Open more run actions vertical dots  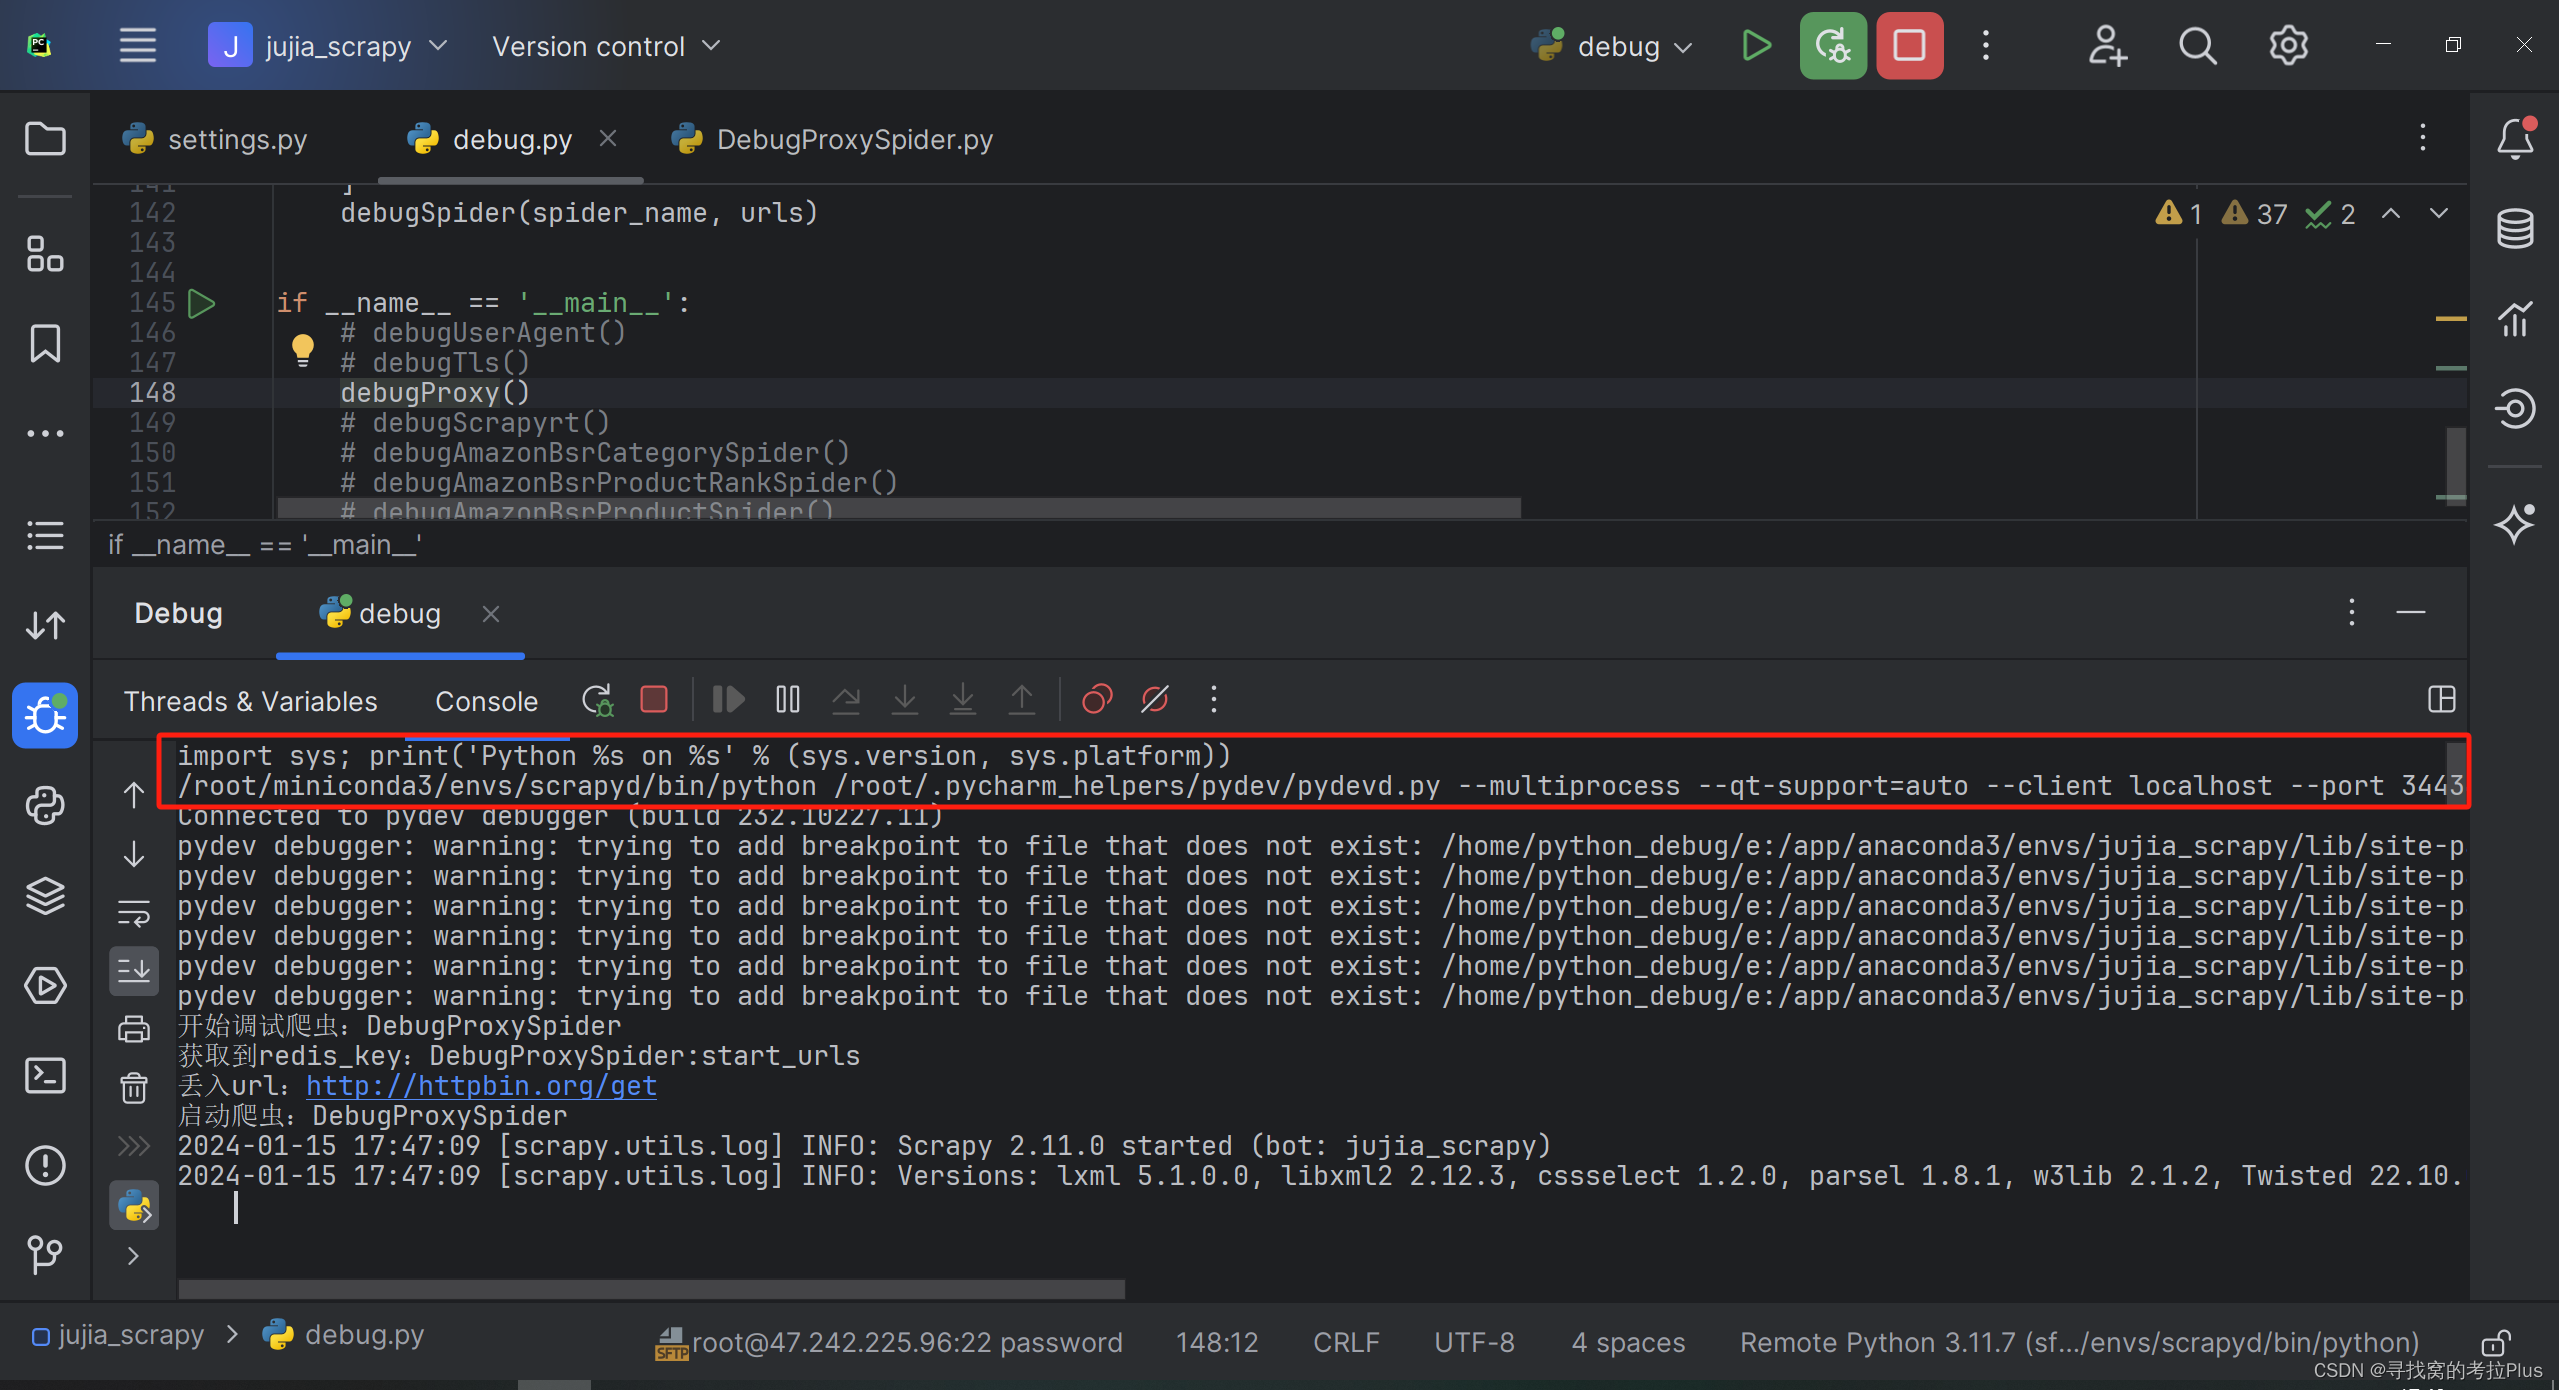[1986, 46]
